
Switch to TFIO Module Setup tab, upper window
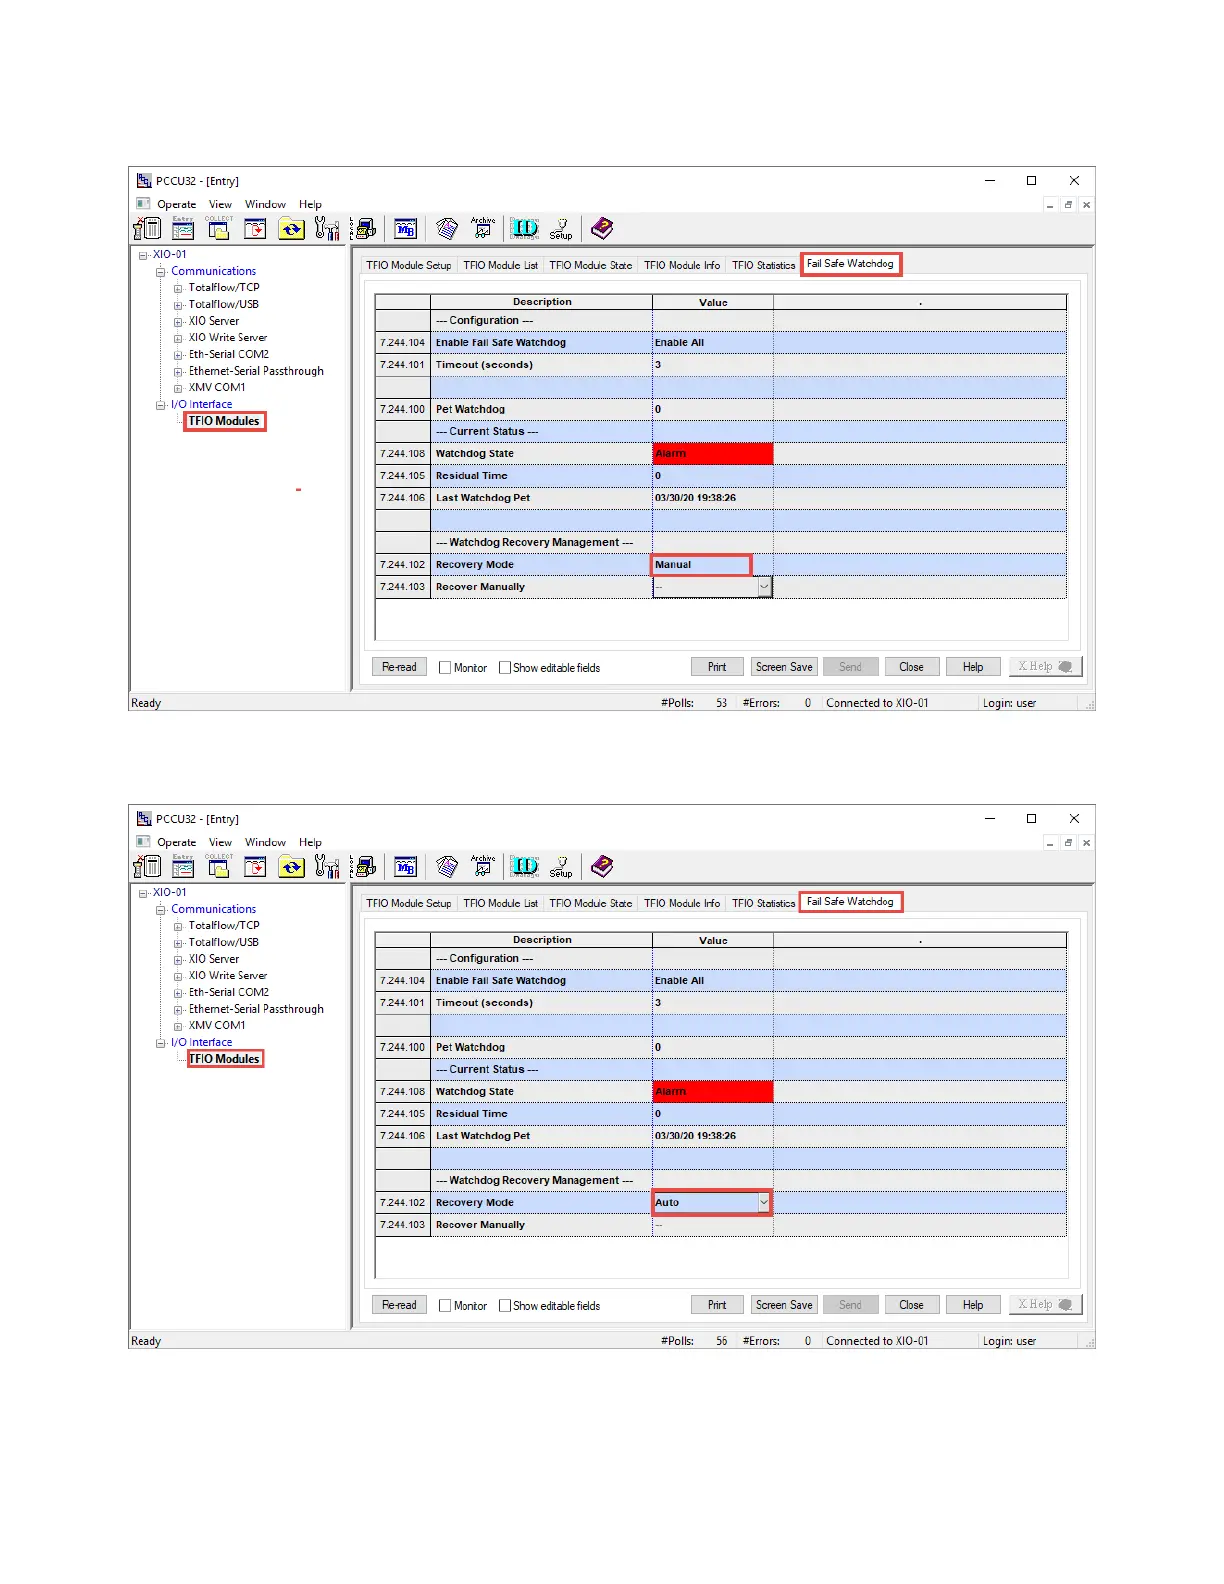click(408, 266)
